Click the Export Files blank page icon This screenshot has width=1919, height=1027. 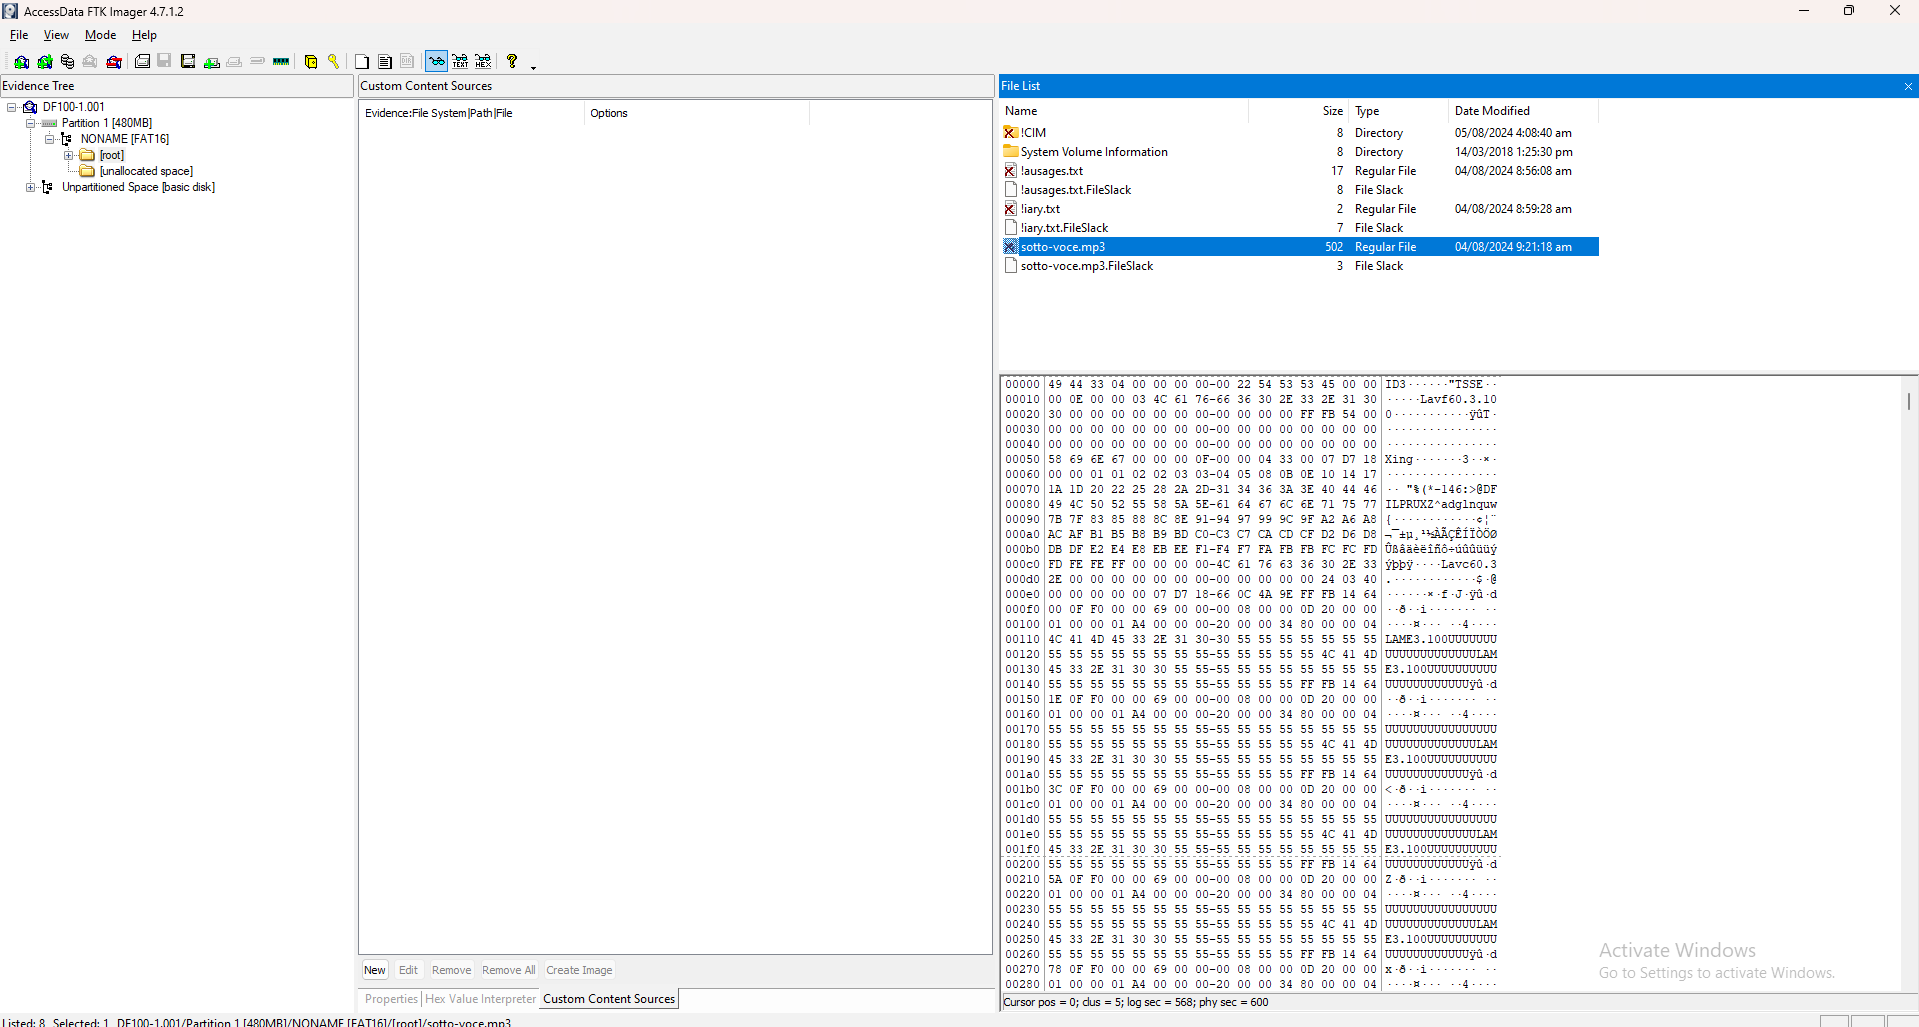click(x=362, y=62)
